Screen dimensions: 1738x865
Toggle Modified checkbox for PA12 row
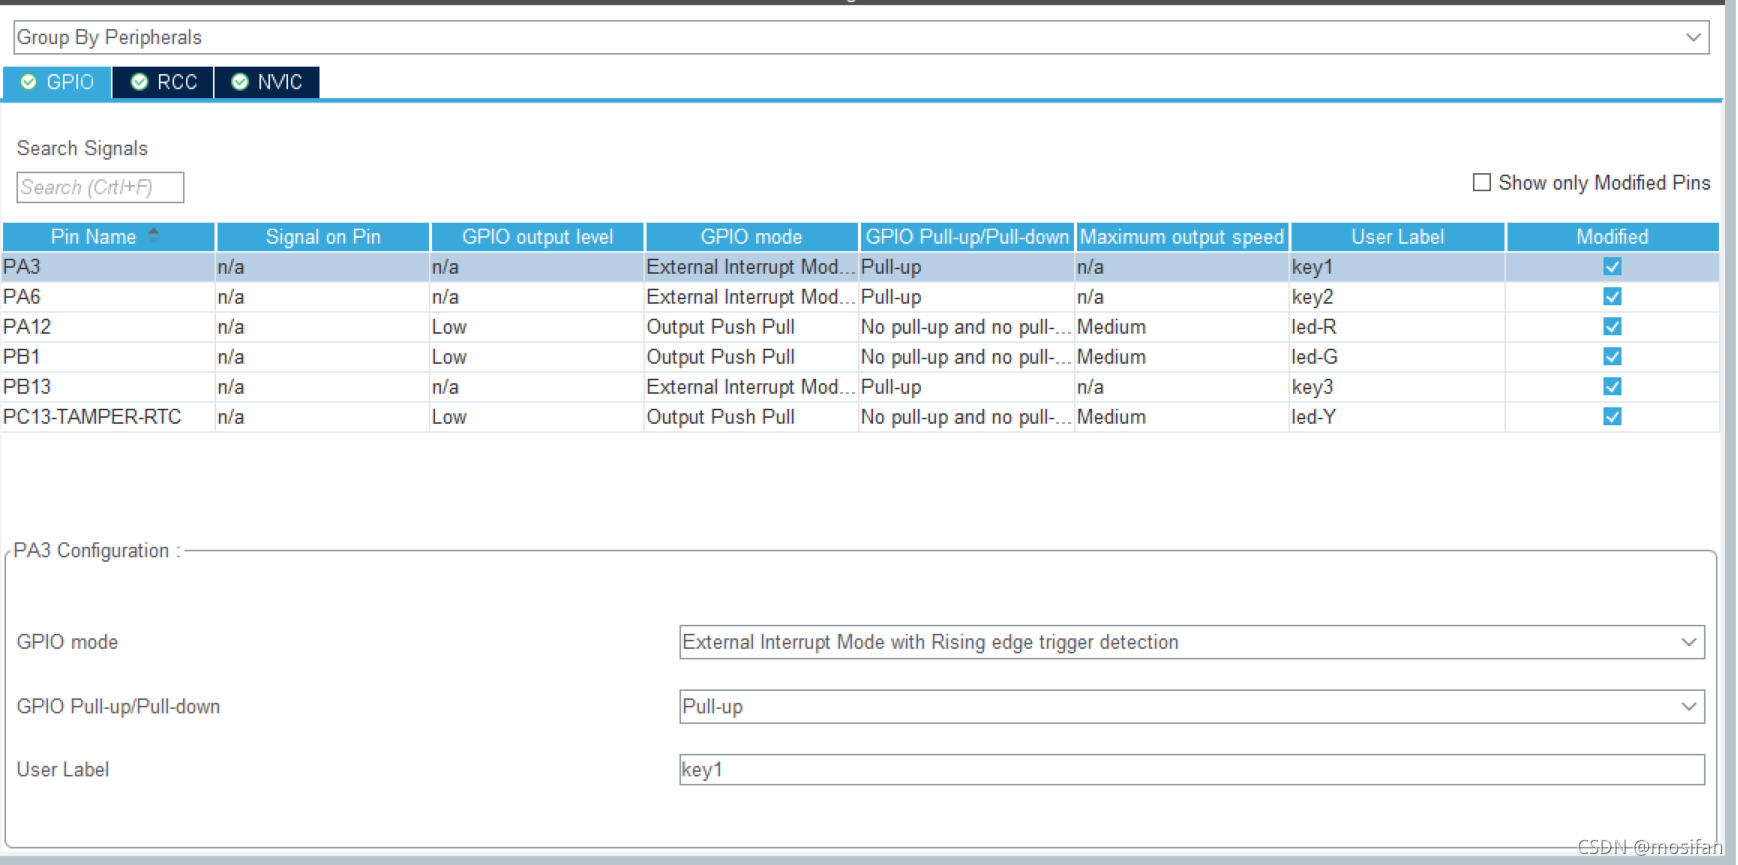pyautogui.click(x=1612, y=327)
